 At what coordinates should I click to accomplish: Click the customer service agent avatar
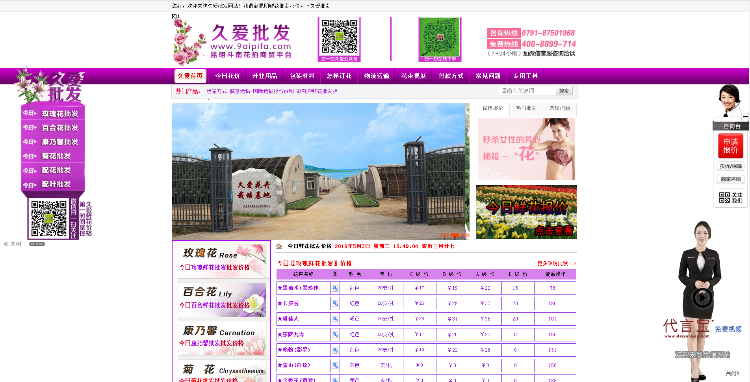tap(729, 101)
